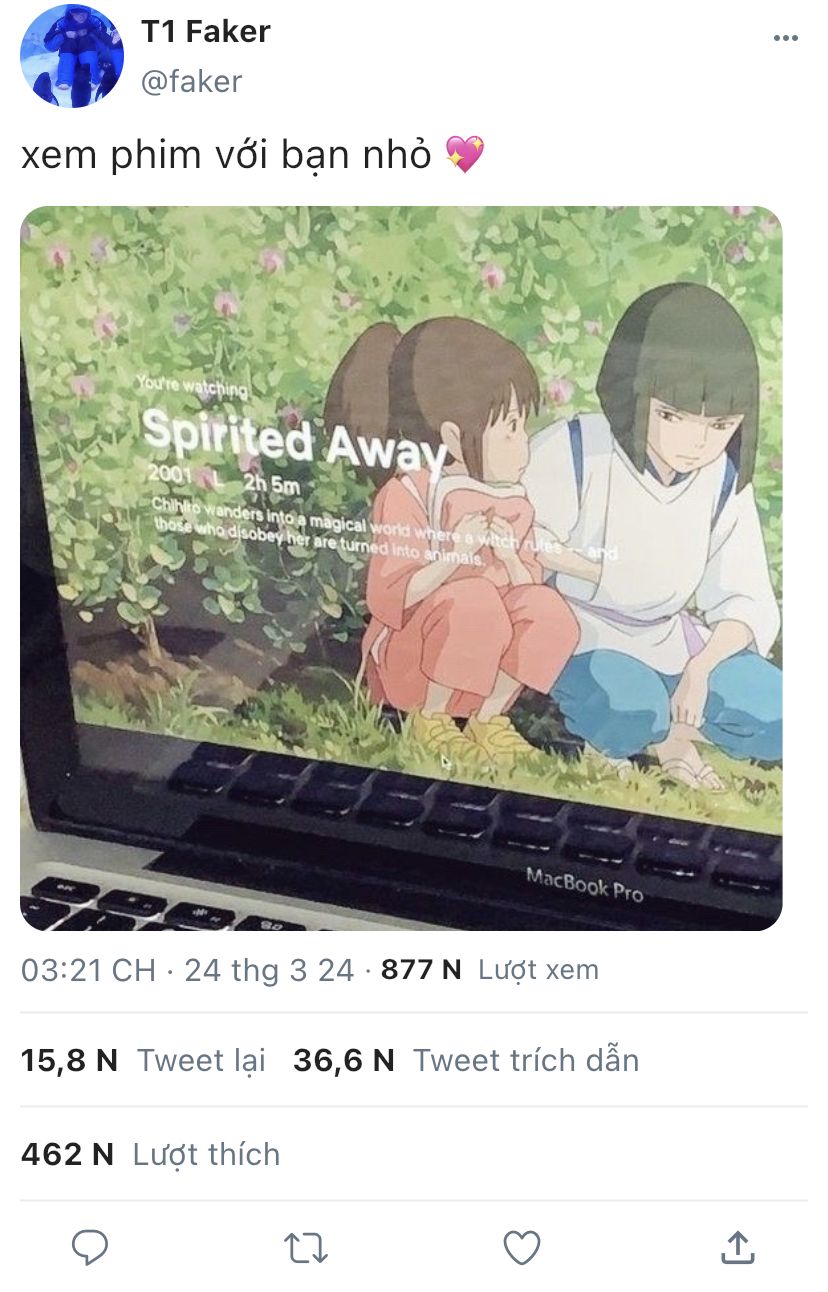Toggle the heart like icon
The height and width of the screenshot is (1292, 828).
[521, 1247]
